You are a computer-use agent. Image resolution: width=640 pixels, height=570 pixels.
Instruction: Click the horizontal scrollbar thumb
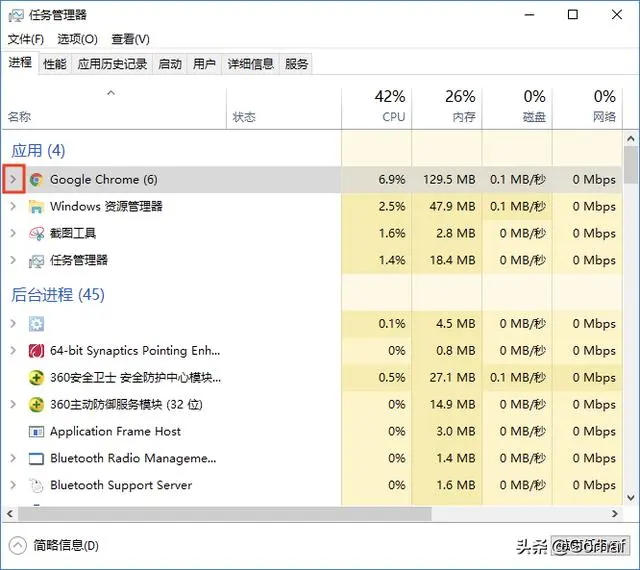(224, 514)
